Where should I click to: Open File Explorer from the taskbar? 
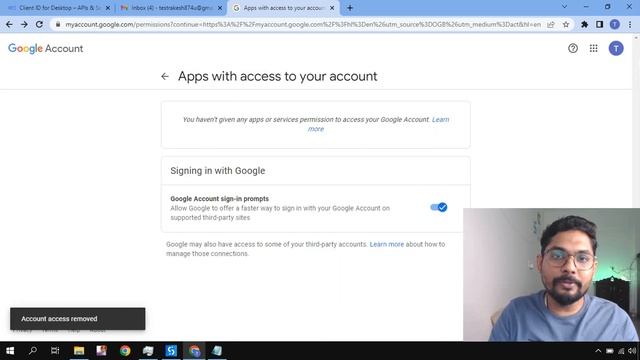click(79, 351)
